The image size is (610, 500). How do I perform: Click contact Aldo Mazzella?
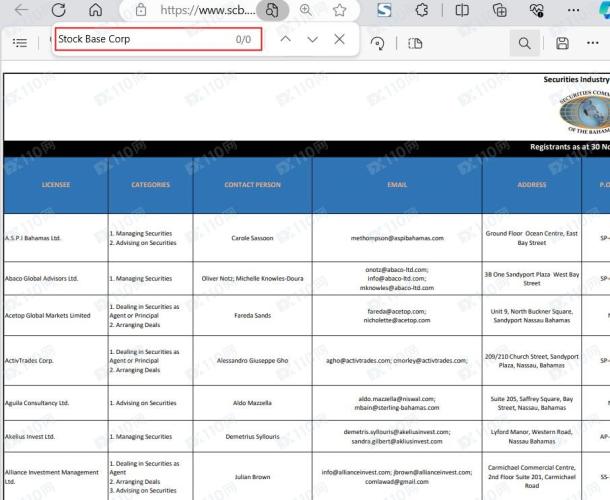(252, 403)
